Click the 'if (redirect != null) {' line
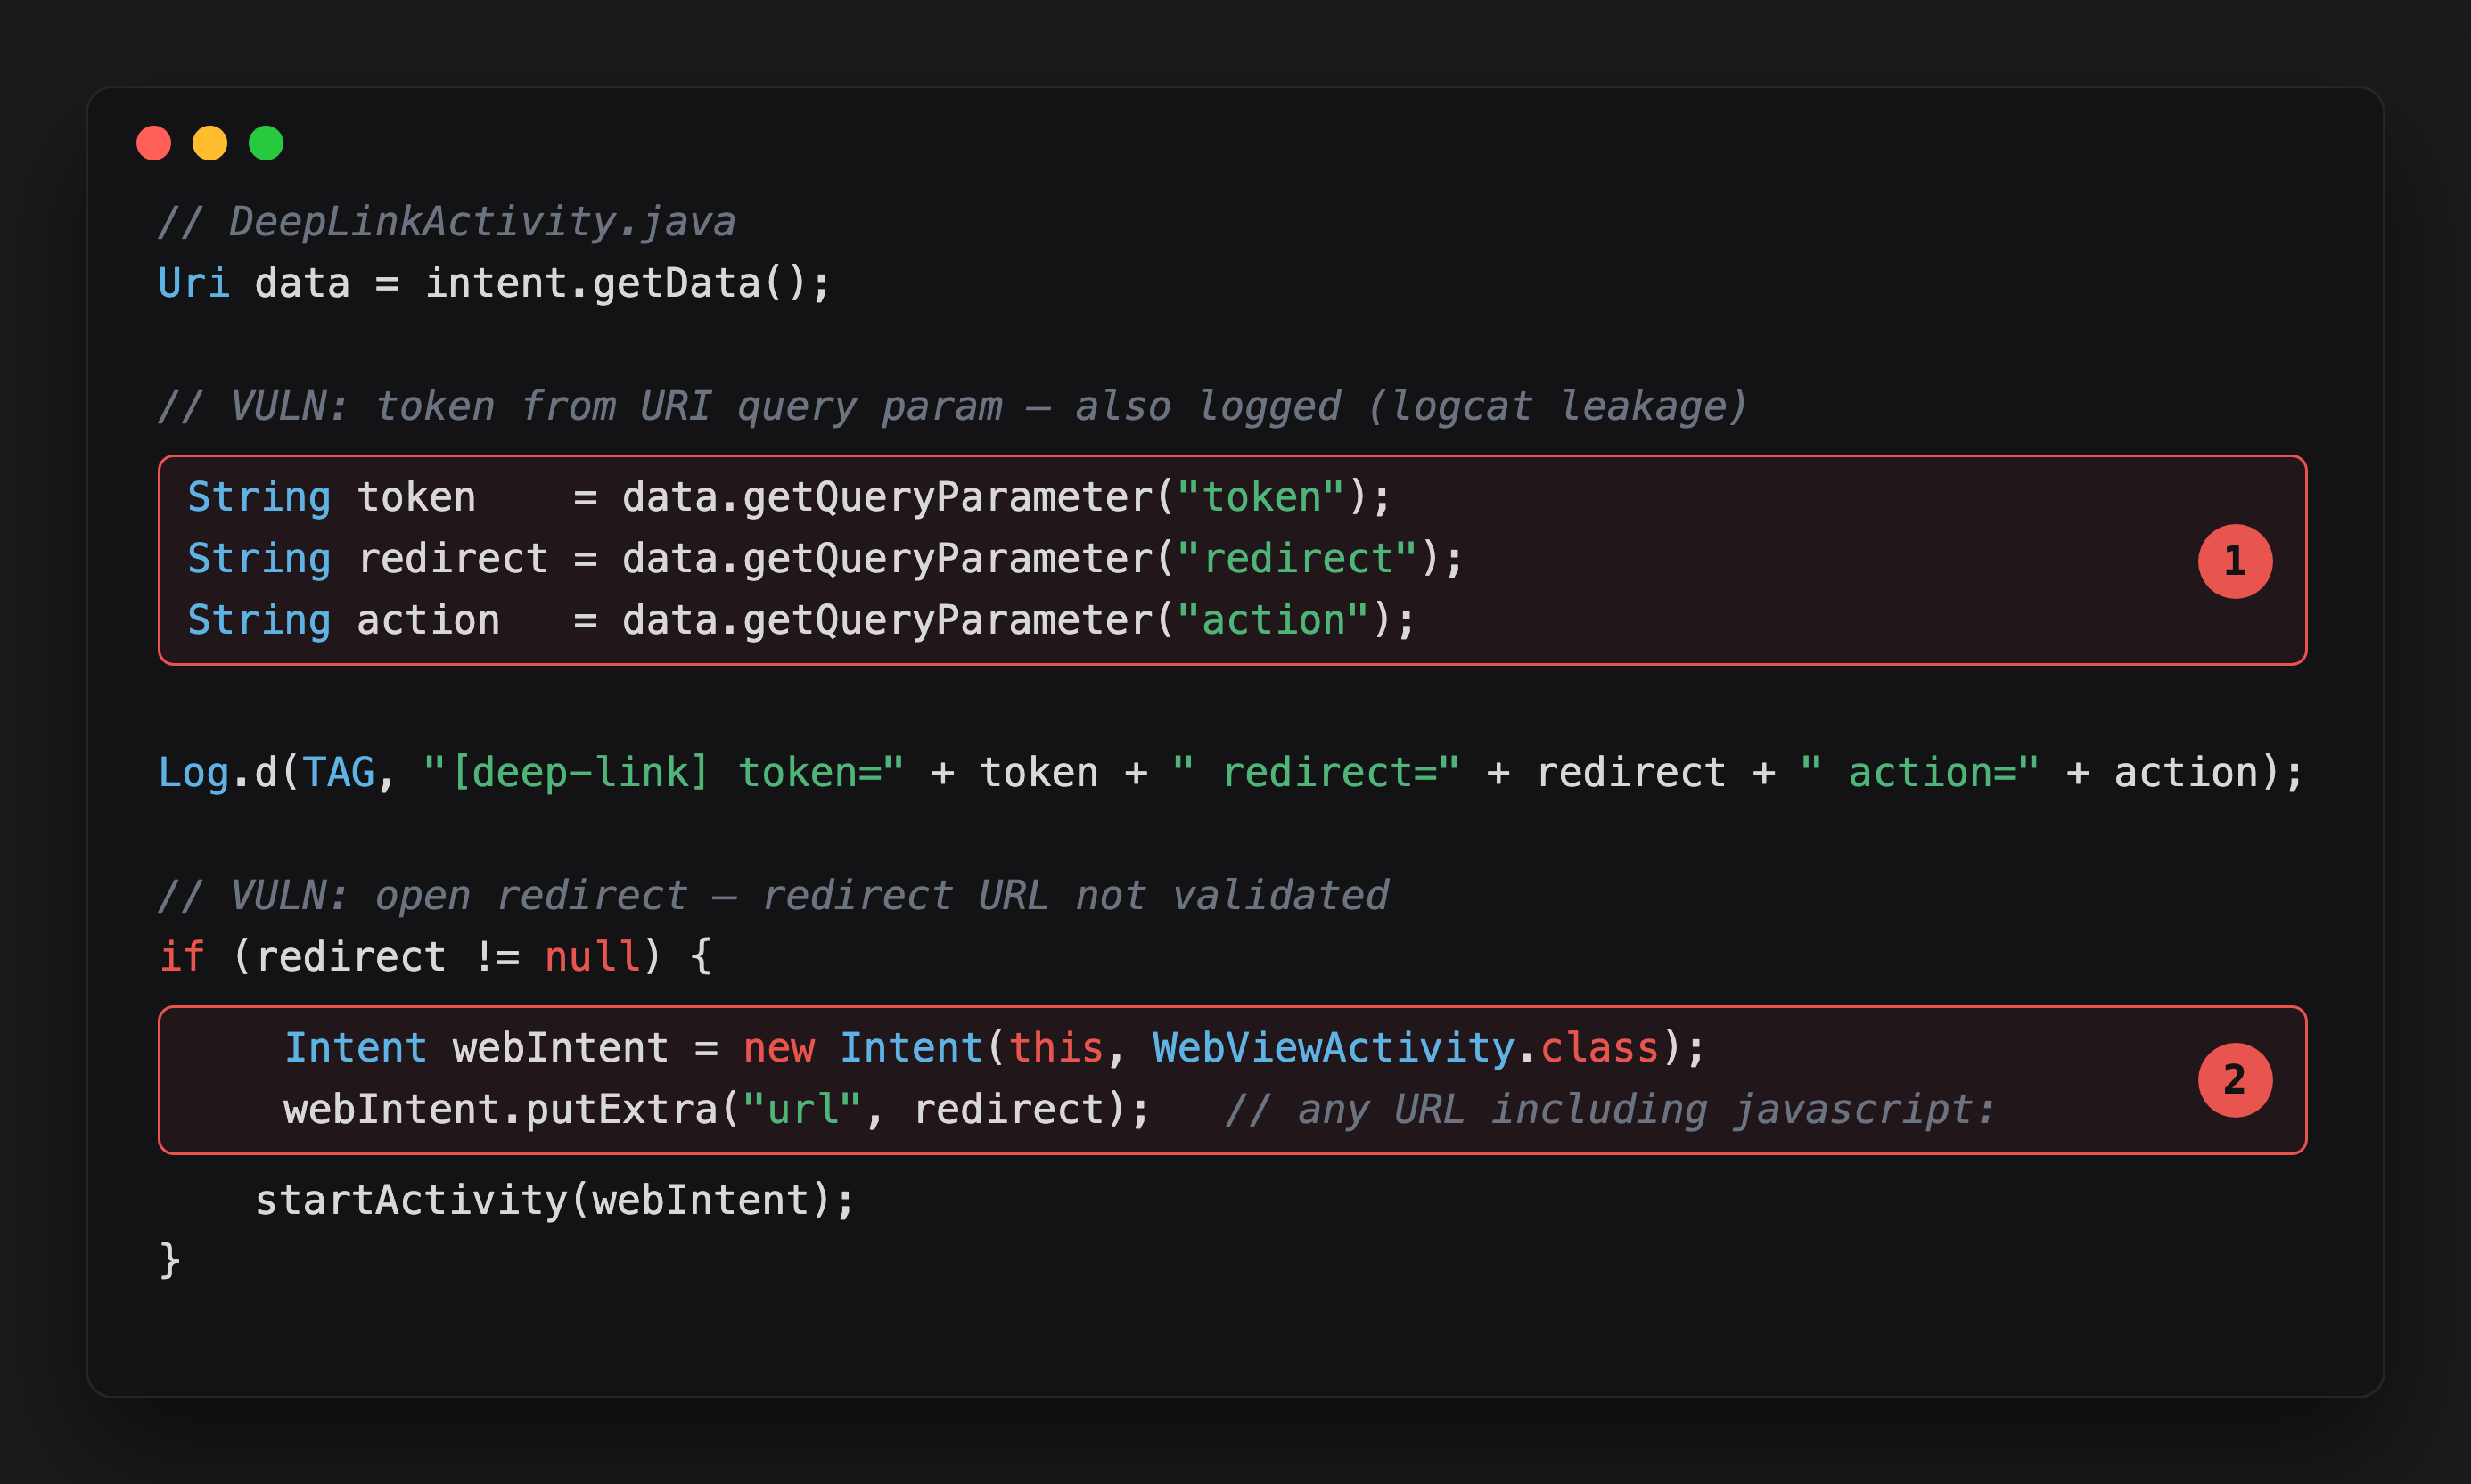Viewport: 2471px width, 1484px height. click(435, 957)
